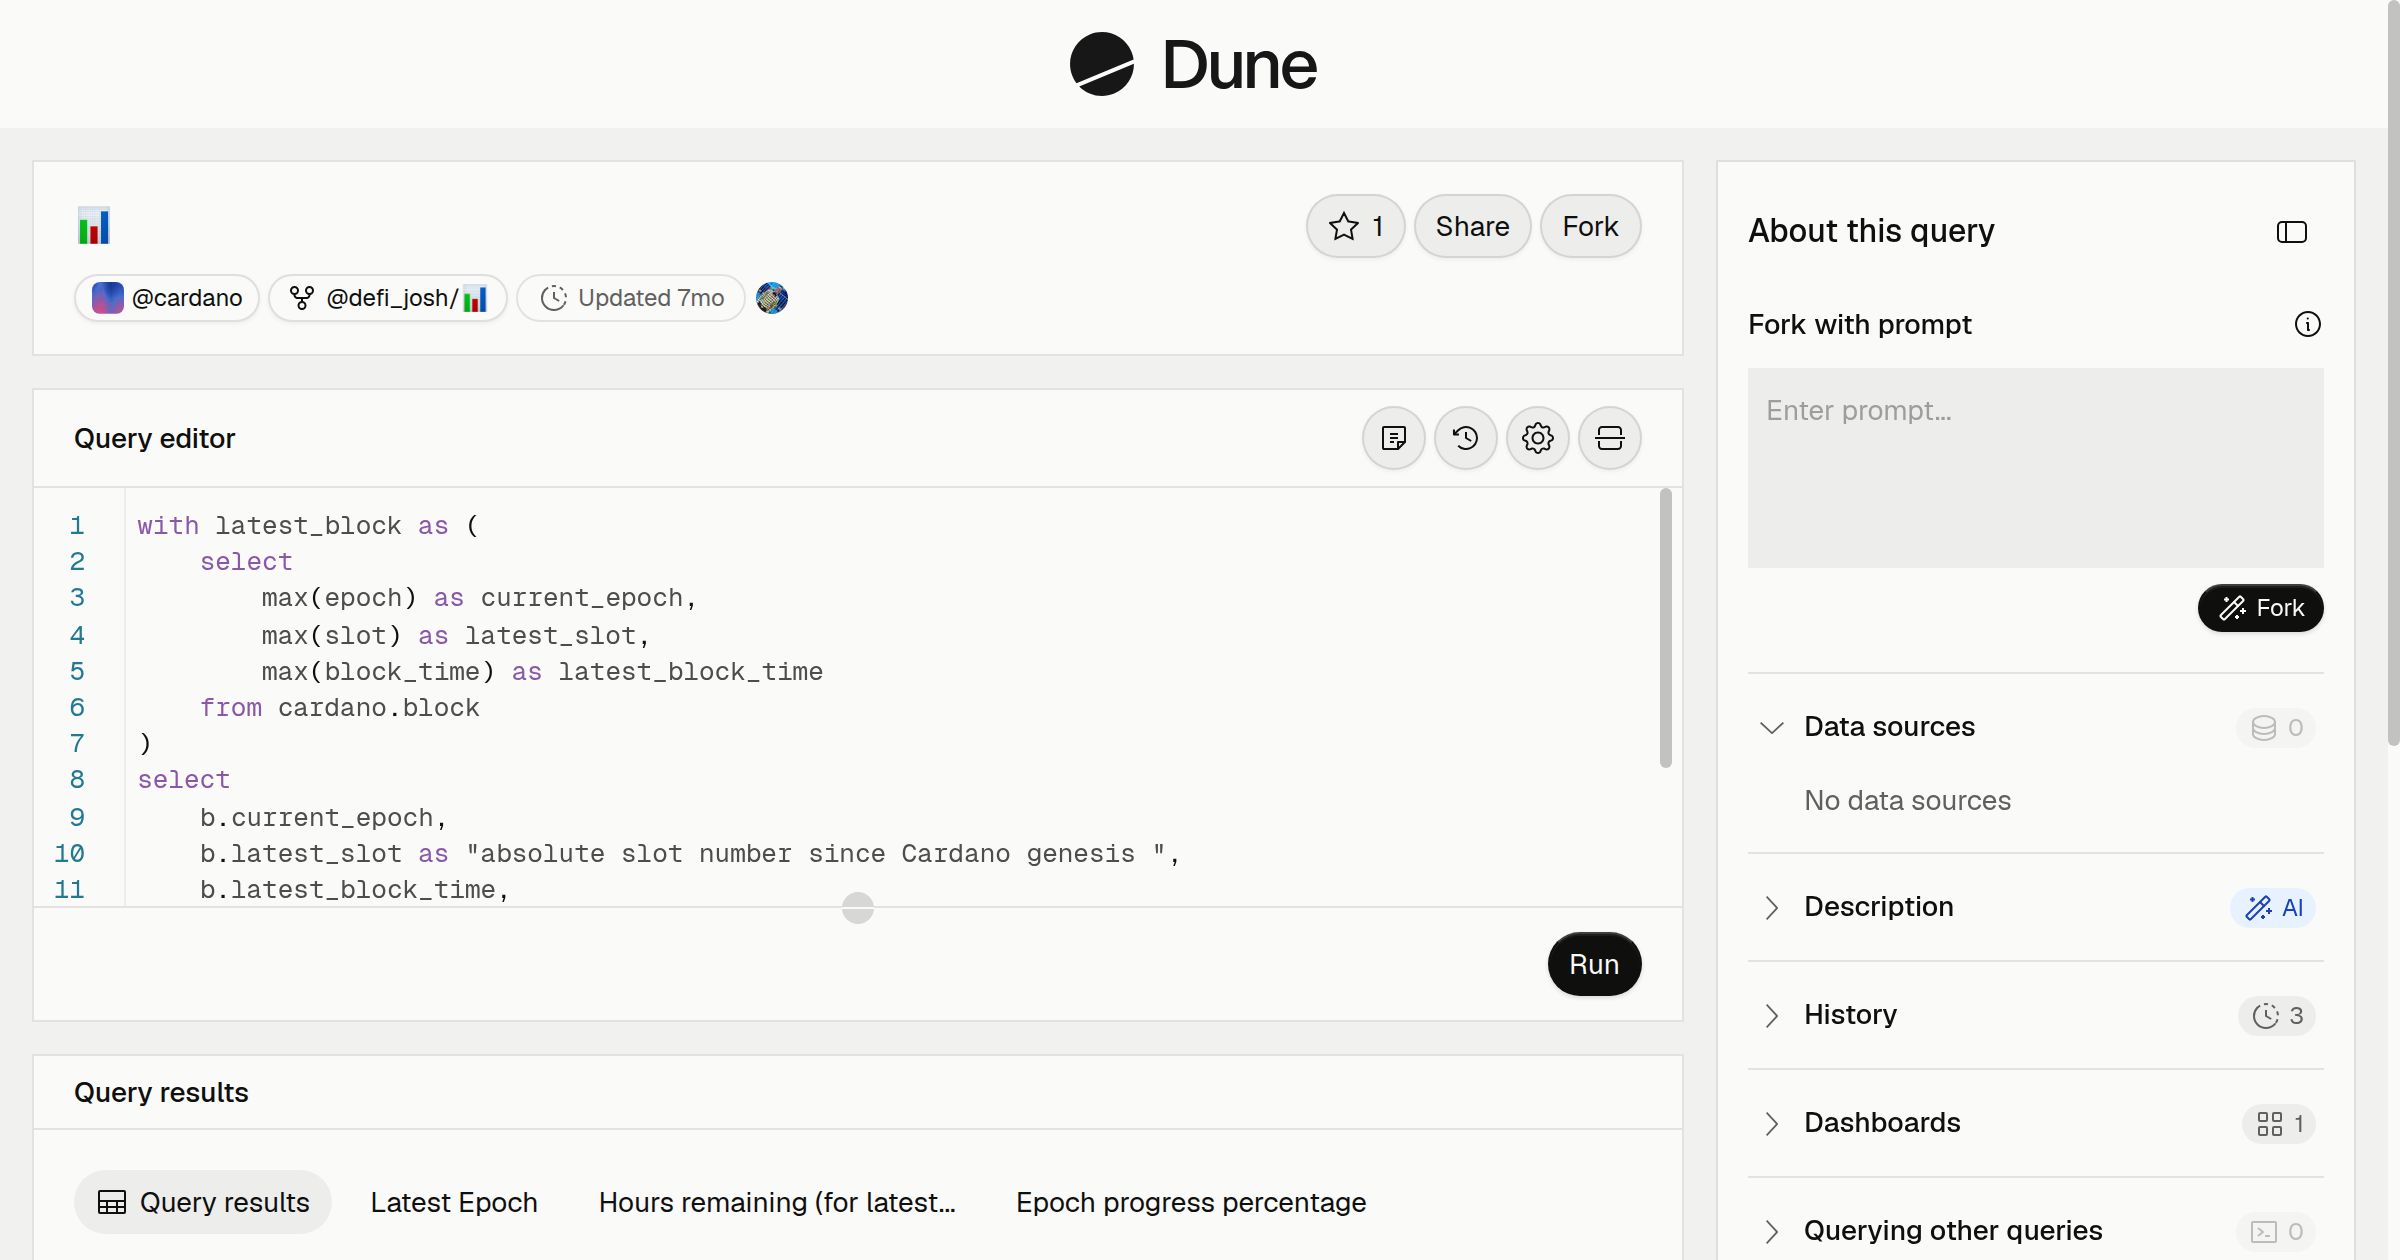The image size is (2400, 1260).
Task: Fork this query from header
Action: point(1590,226)
